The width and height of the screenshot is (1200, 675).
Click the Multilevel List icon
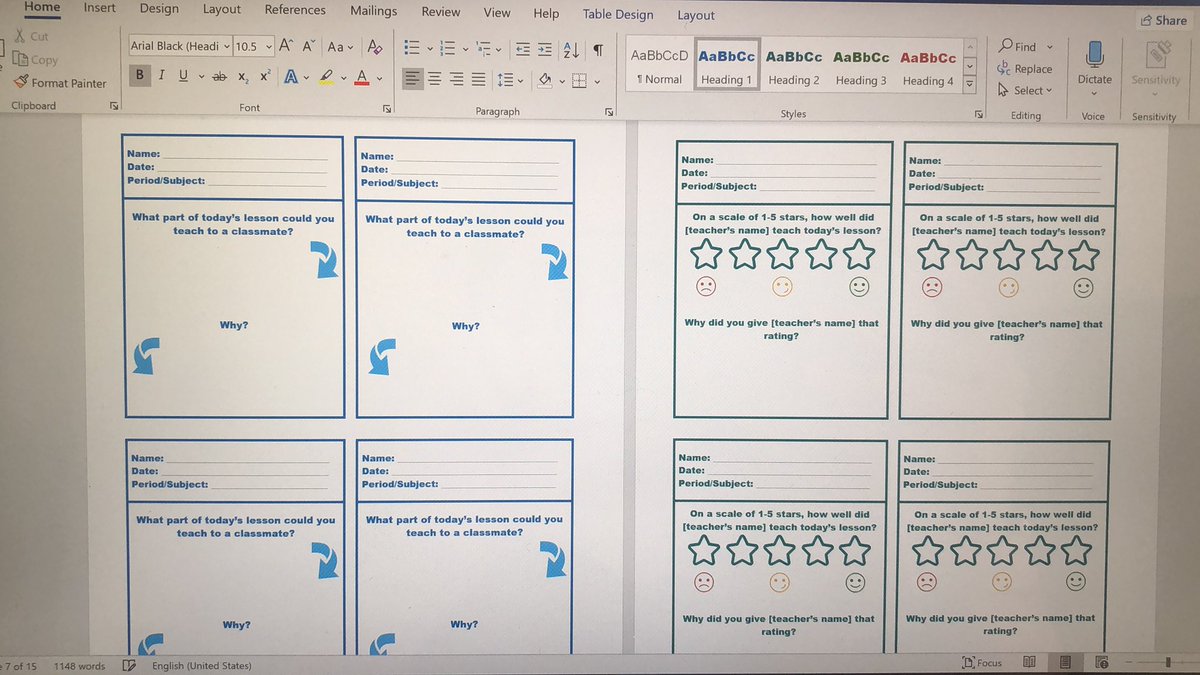[484, 47]
